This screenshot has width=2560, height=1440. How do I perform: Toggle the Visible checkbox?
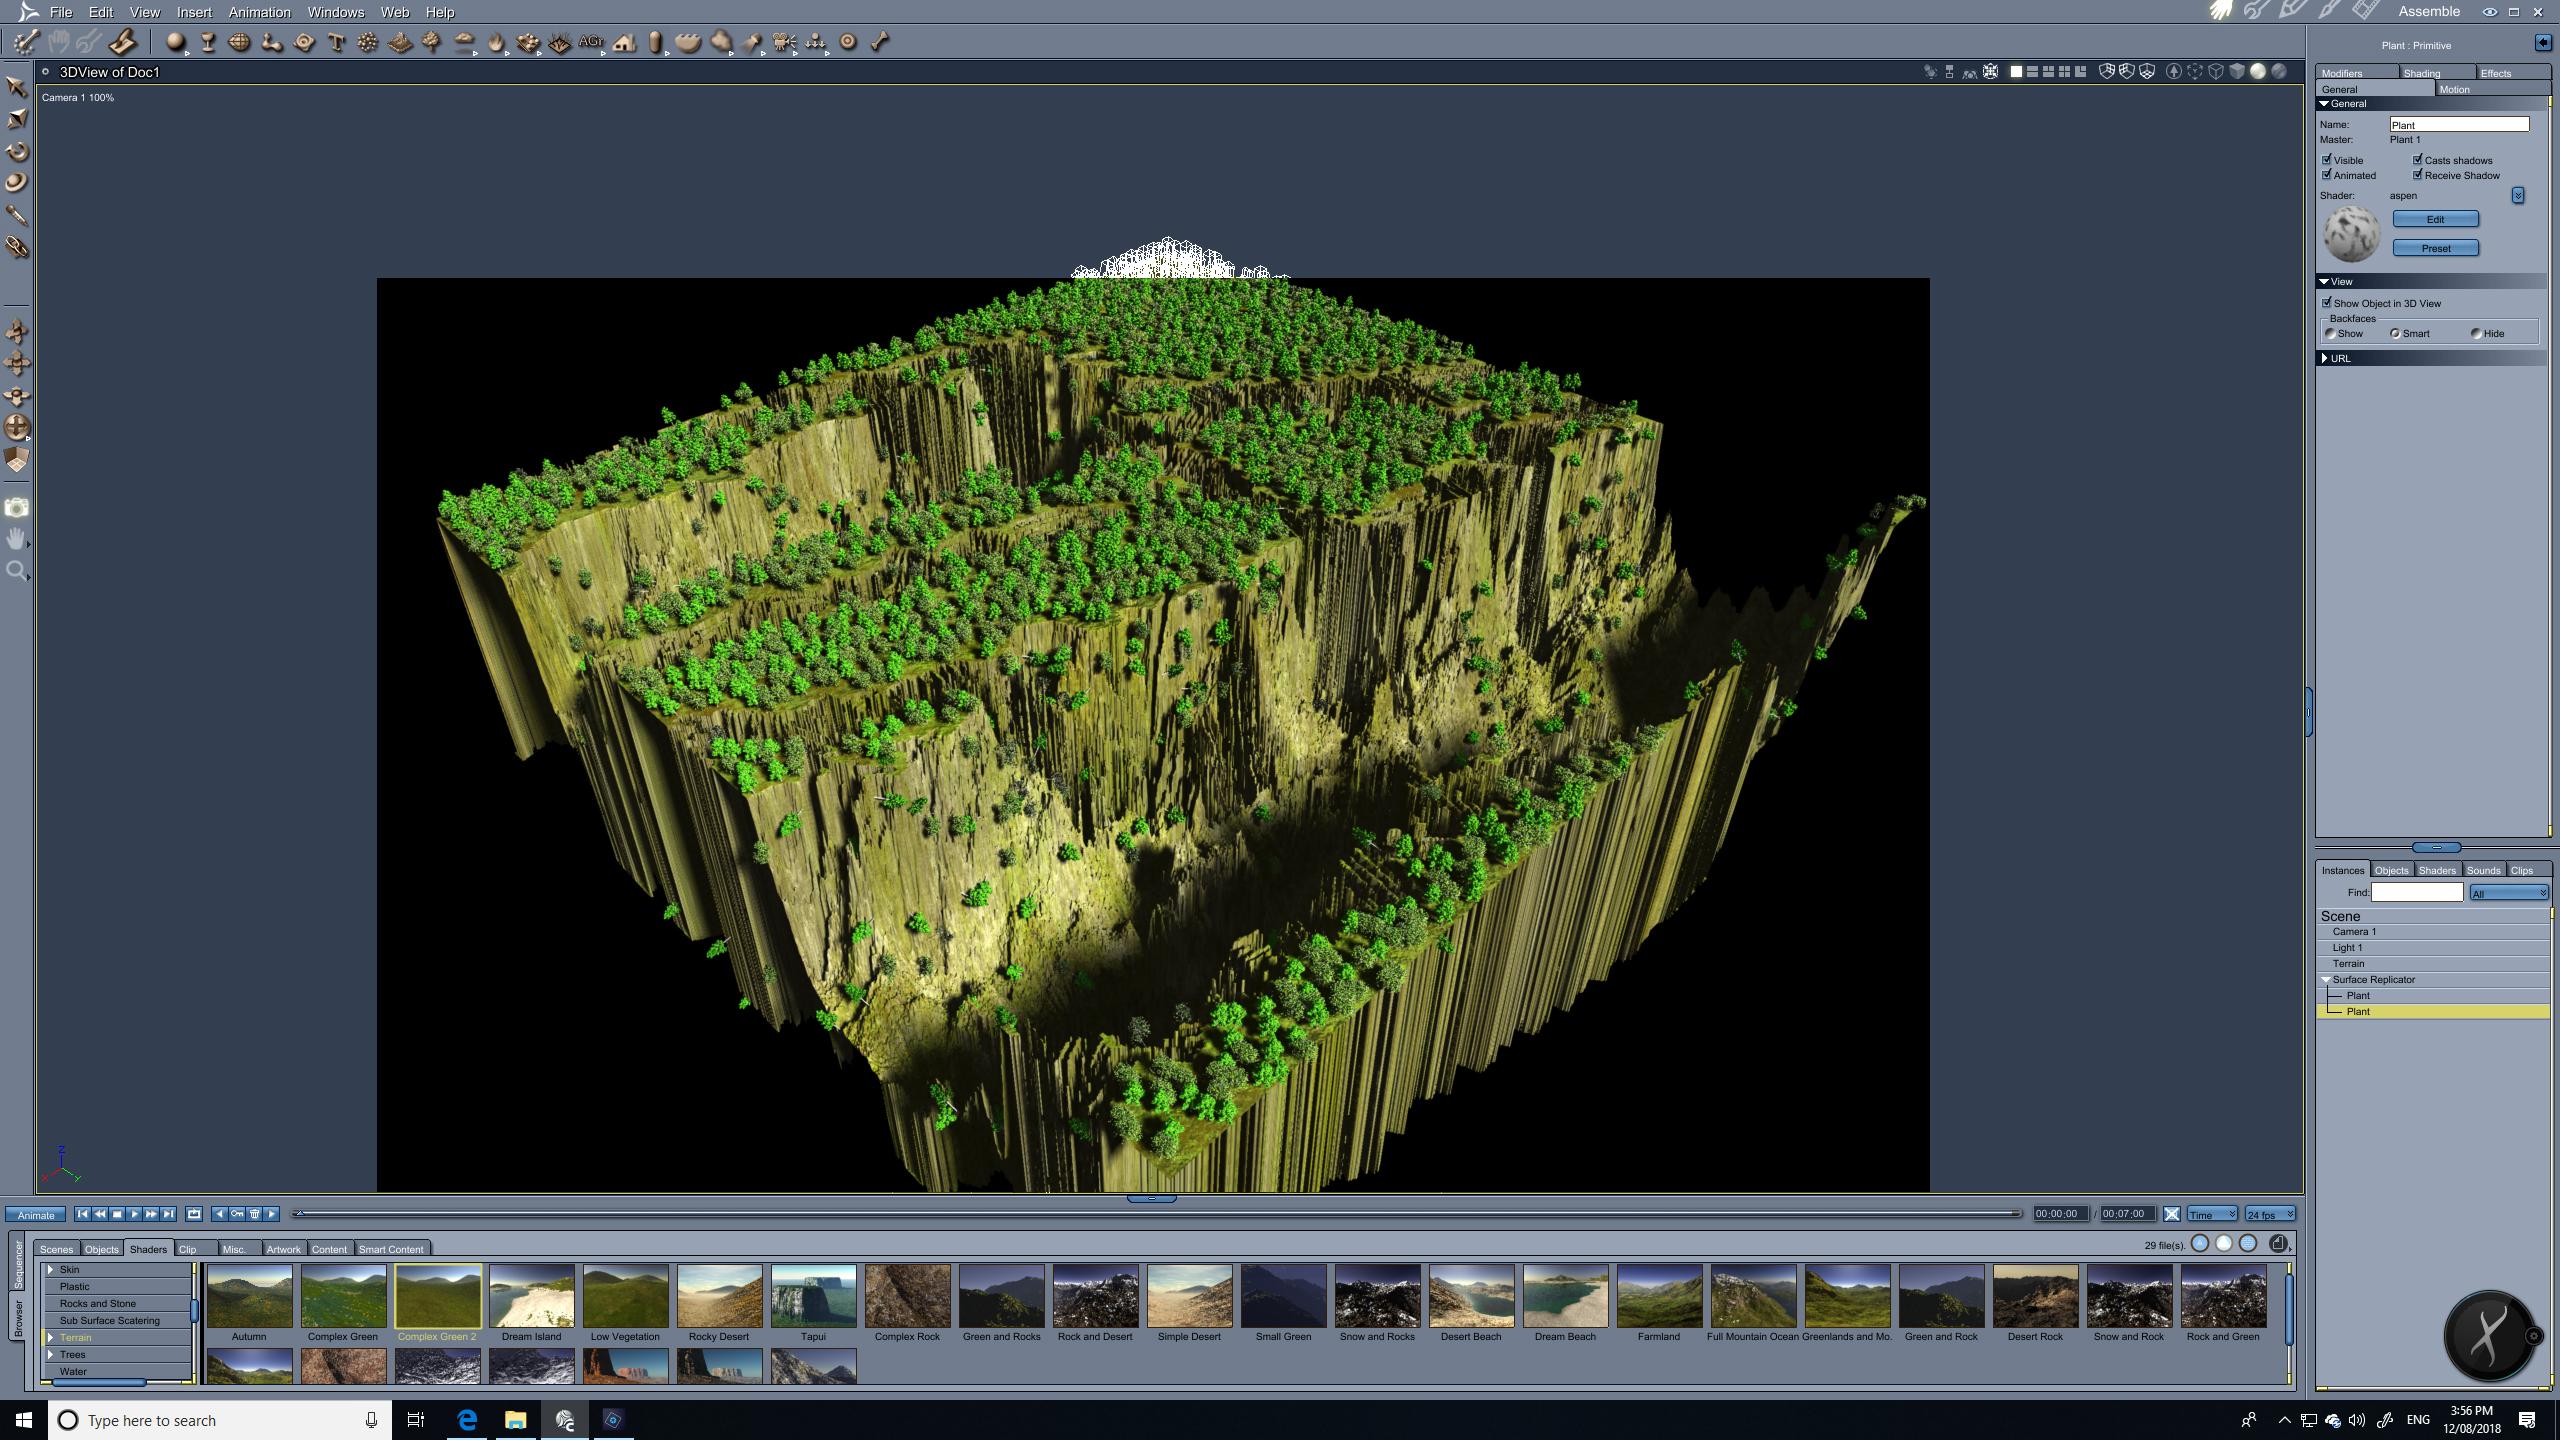coord(2327,160)
